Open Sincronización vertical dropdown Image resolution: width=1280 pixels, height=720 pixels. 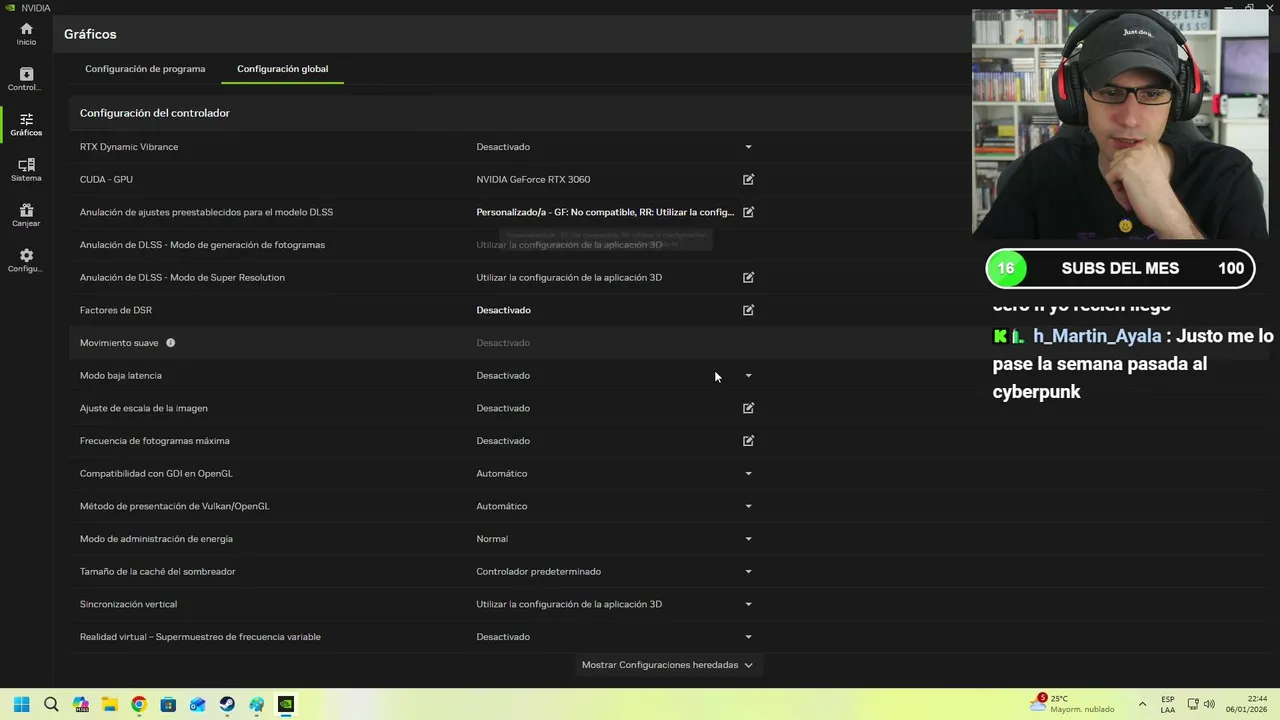[748, 604]
